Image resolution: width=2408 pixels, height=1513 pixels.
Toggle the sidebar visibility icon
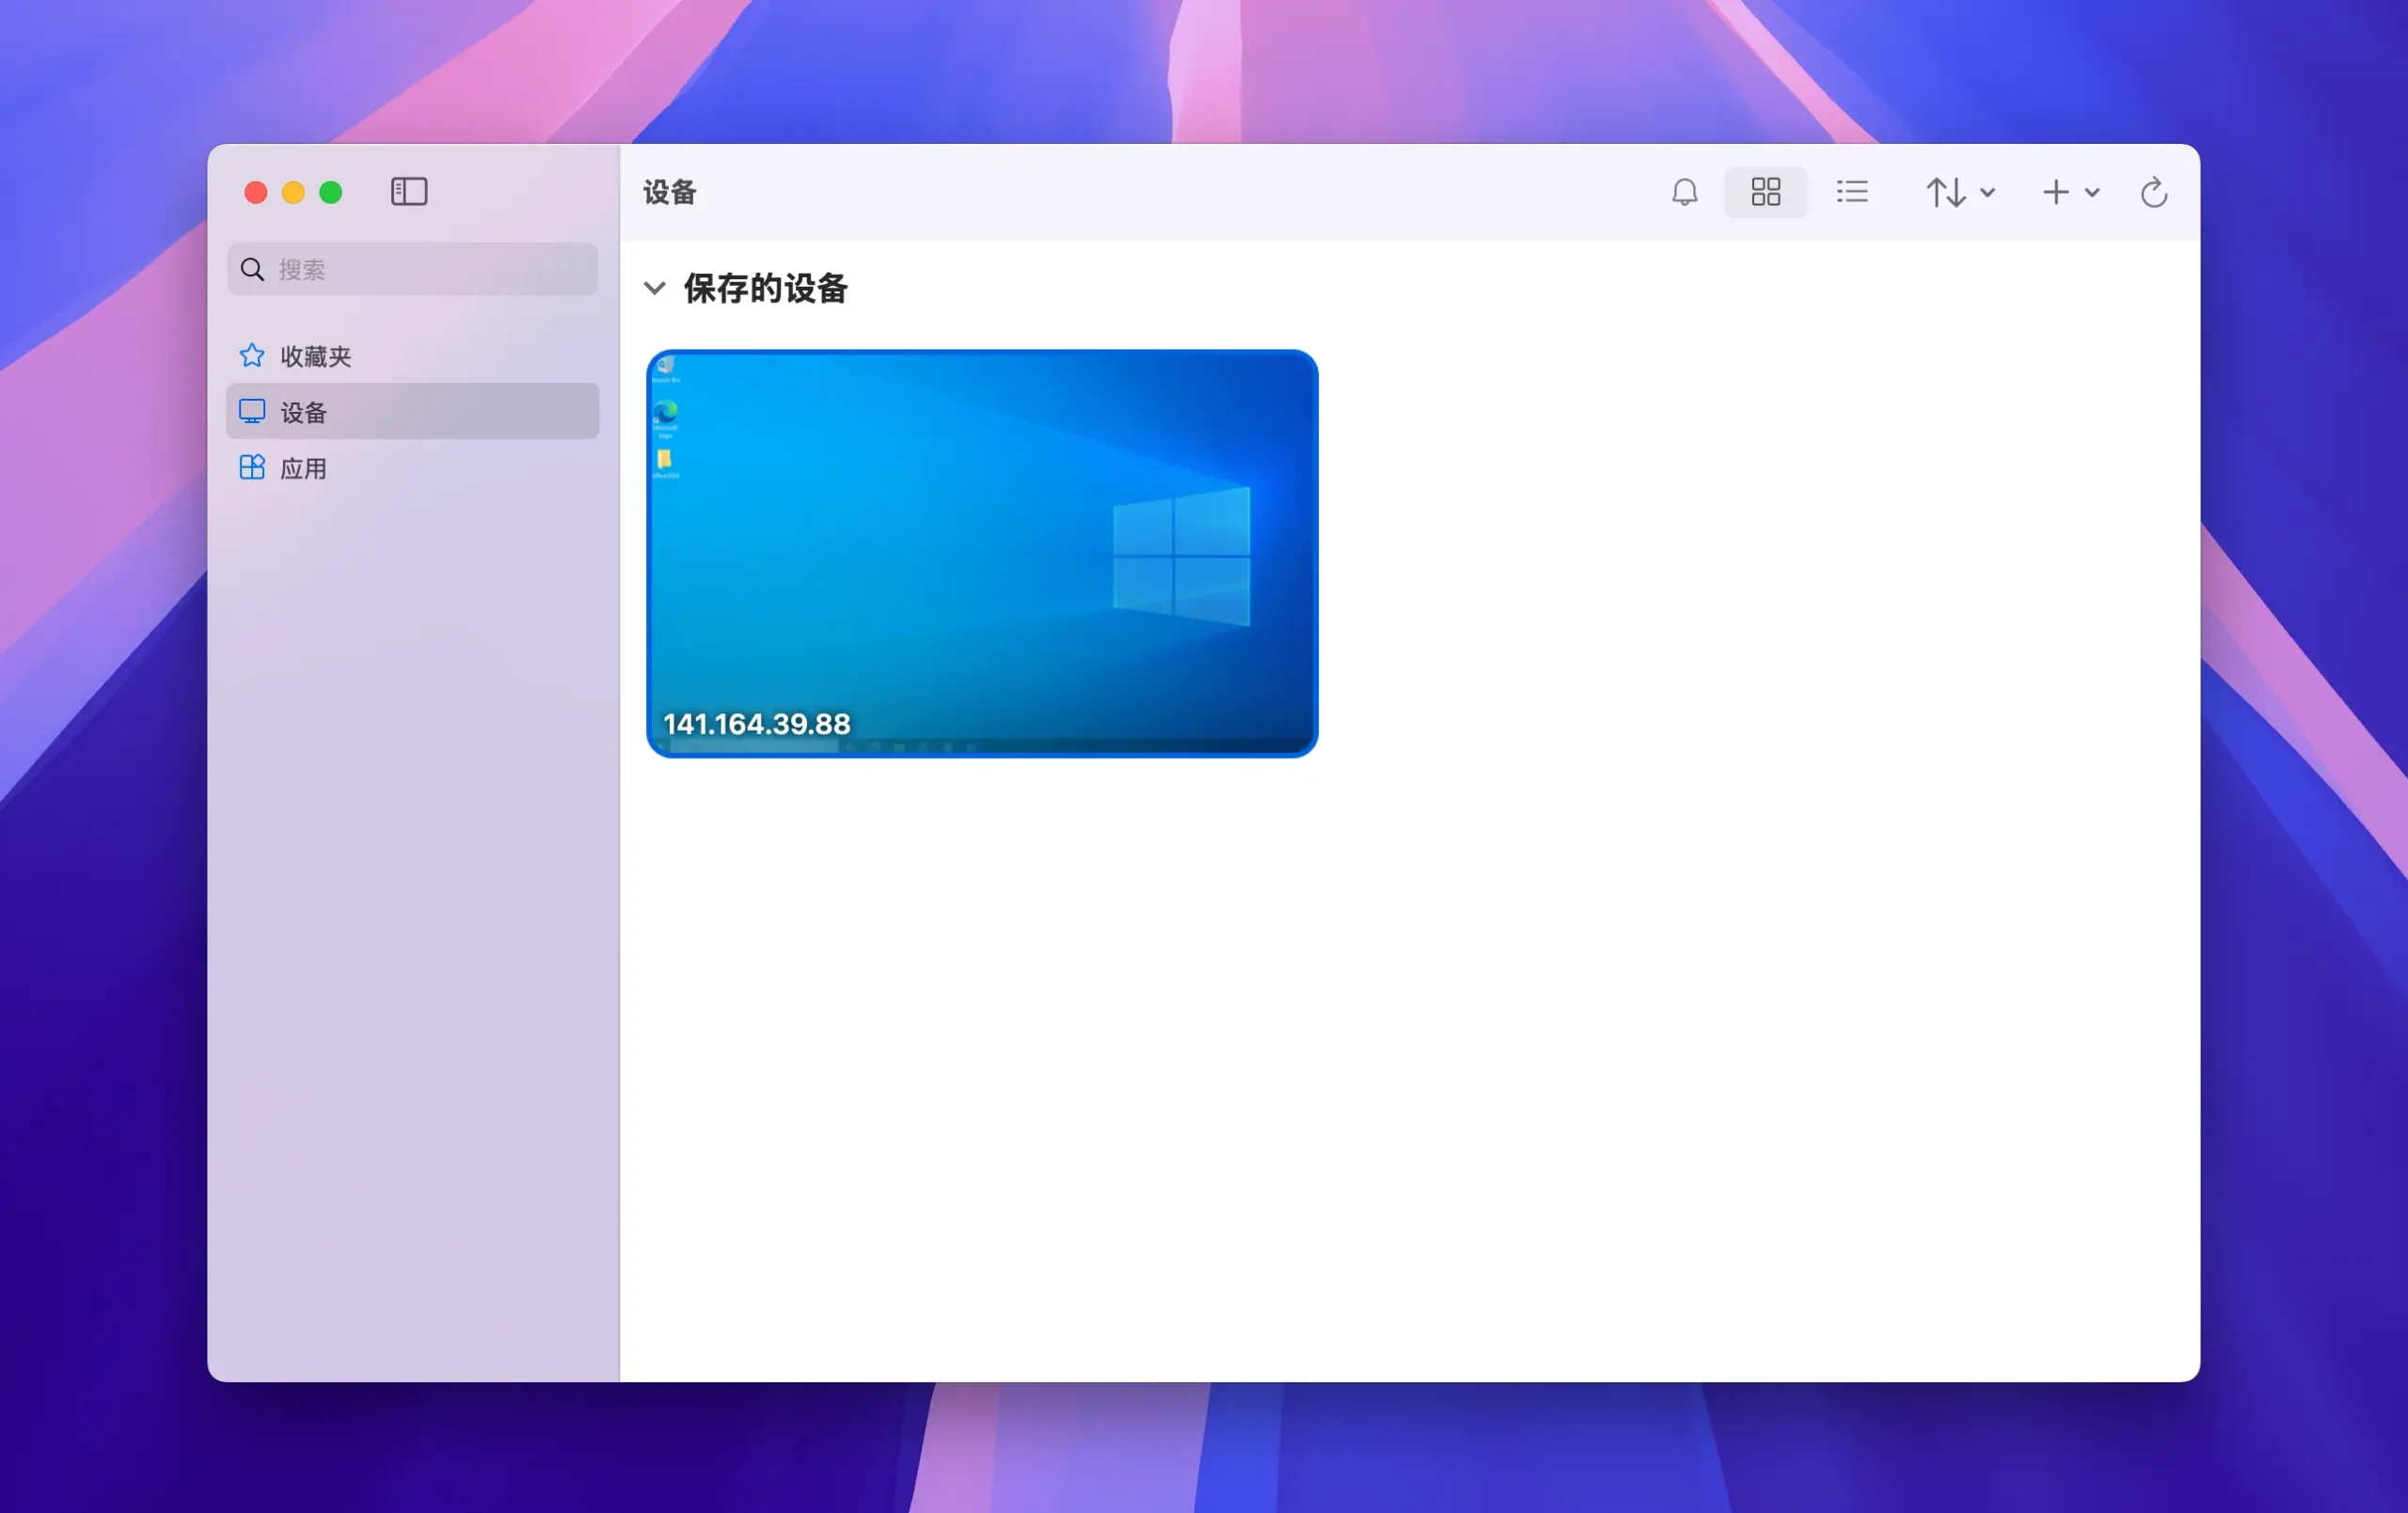pyautogui.click(x=408, y=191)
